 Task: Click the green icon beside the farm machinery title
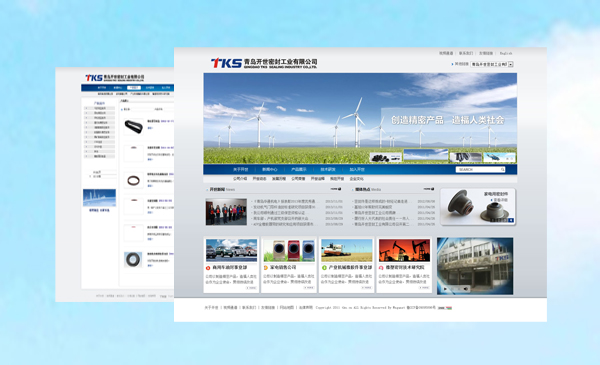tap(324, 268)
